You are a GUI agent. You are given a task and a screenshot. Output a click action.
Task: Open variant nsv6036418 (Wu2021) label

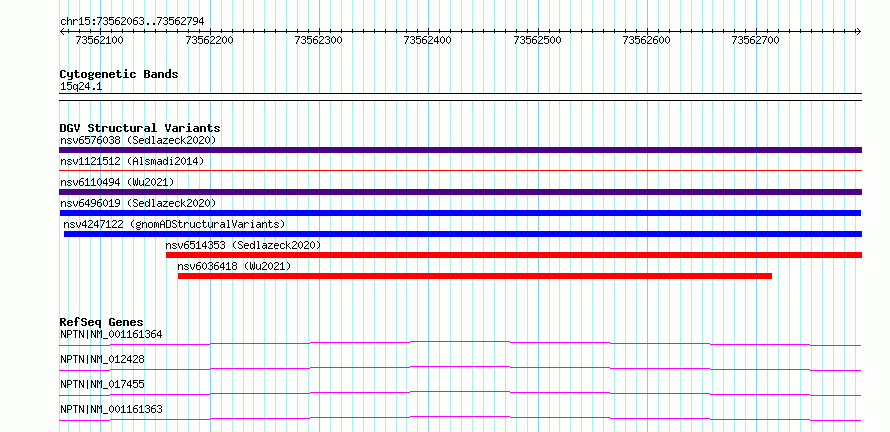(x=234, y=266)
